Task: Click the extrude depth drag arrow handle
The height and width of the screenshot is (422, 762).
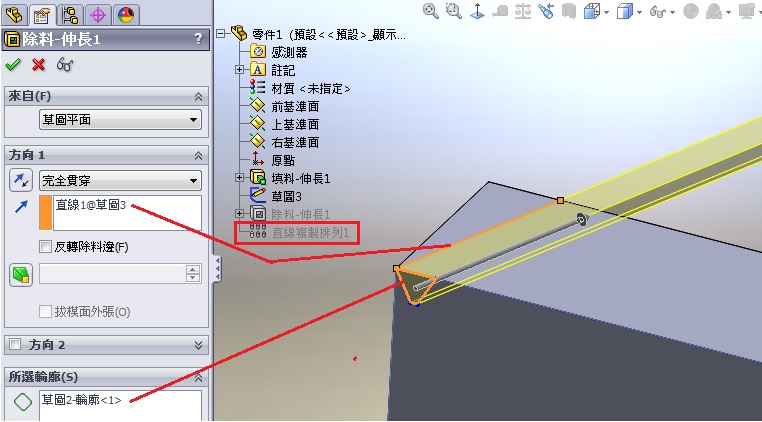Action: 582,220
